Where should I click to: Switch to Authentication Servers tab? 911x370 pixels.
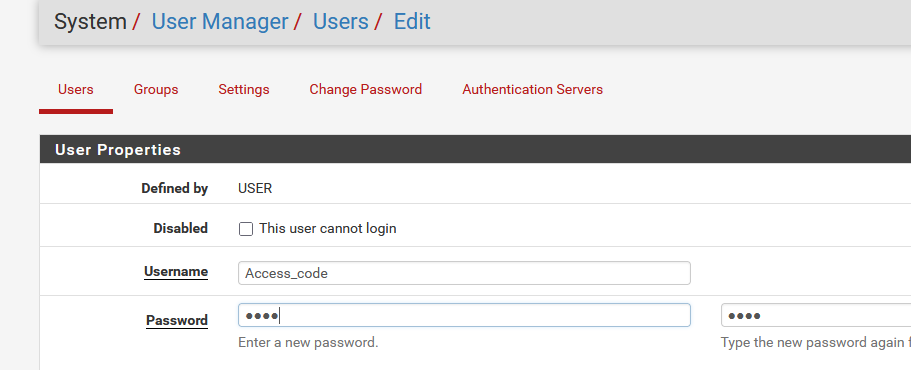coord(532,89)
